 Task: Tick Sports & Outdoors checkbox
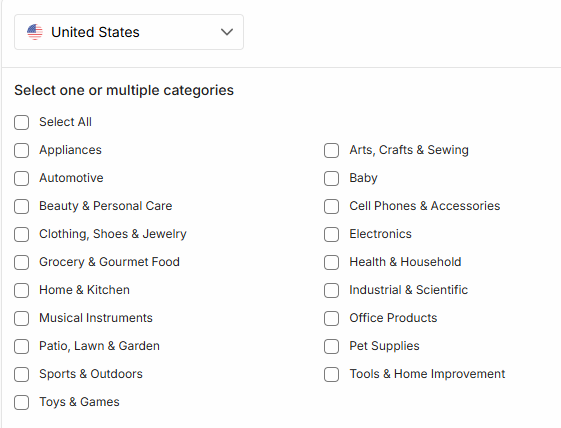click(21, 374)
